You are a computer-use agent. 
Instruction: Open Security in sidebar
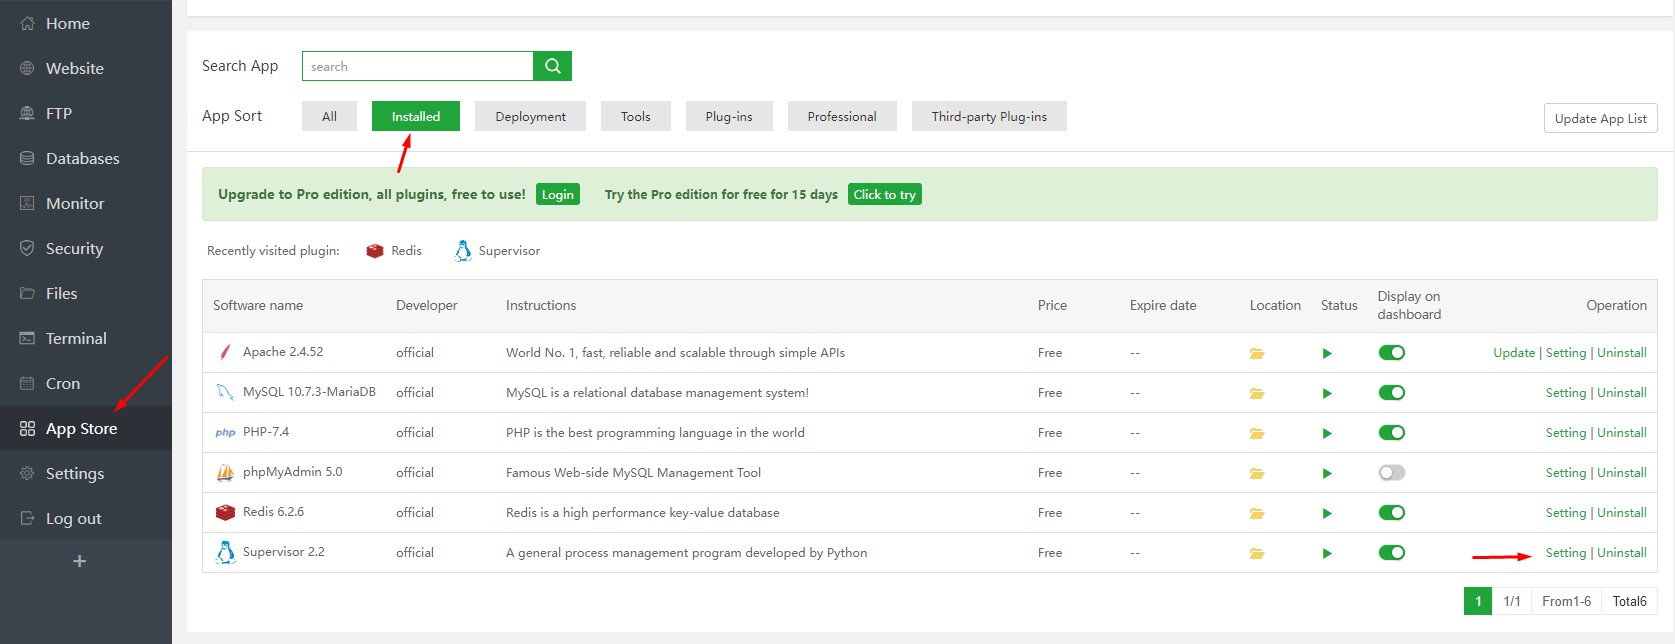[x=86, y=248]
